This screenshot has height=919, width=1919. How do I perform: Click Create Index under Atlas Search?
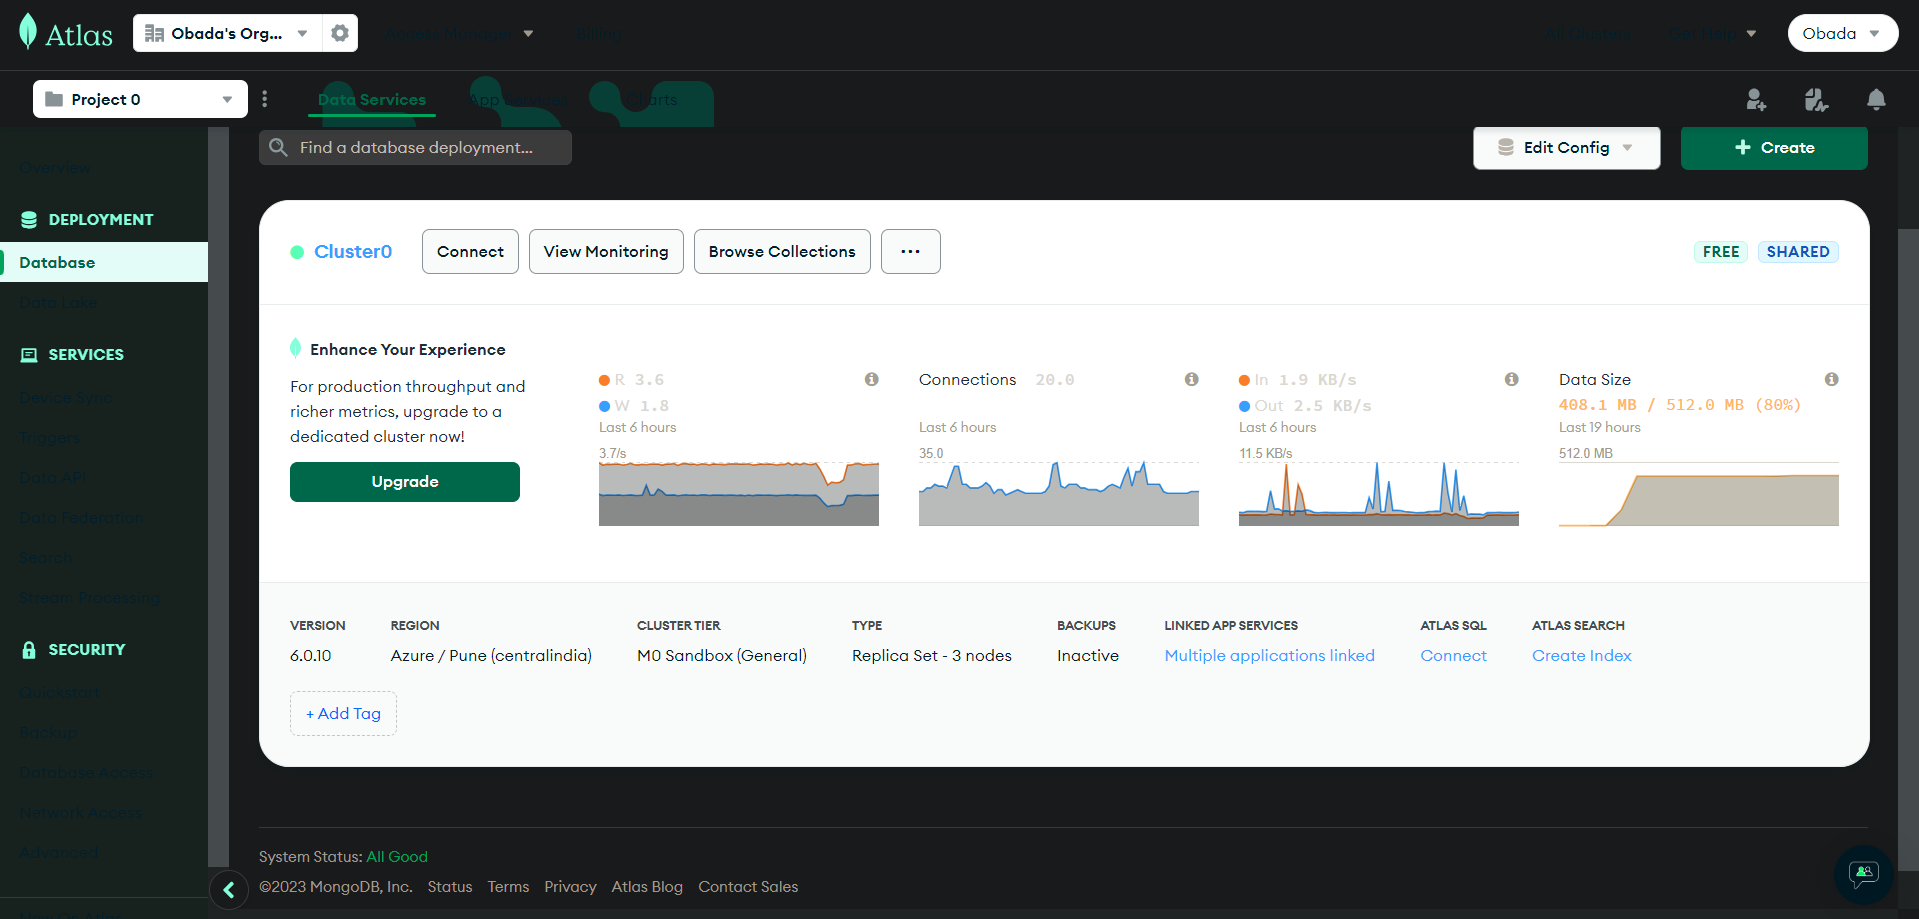pyautogui.click(x=1582, y=656)
